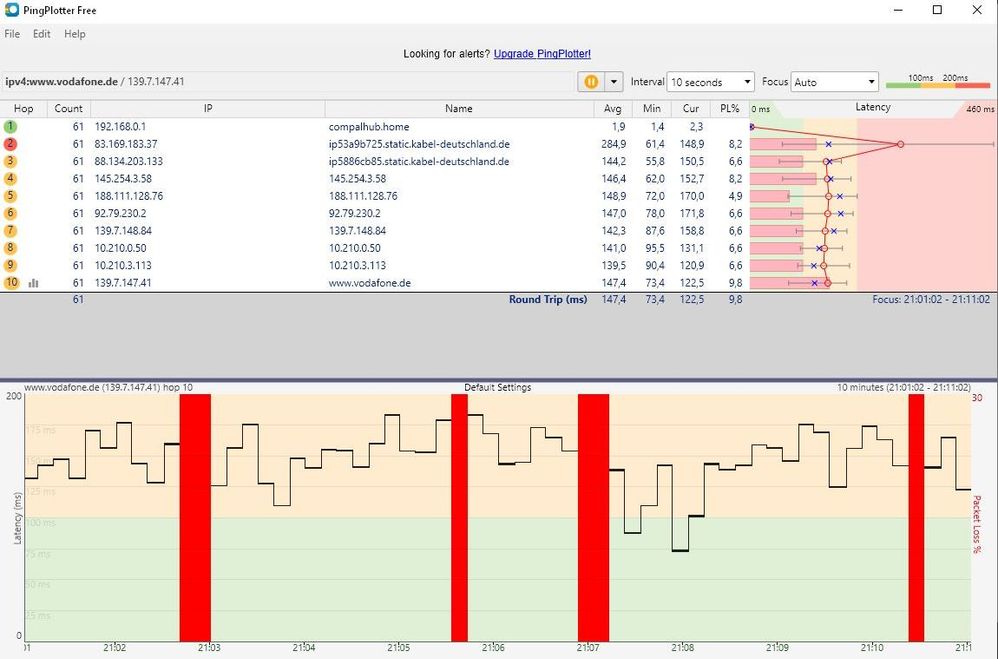Click average value 284,9 for hop 2
The image size is (998, 659).
[x=614, y=144]
